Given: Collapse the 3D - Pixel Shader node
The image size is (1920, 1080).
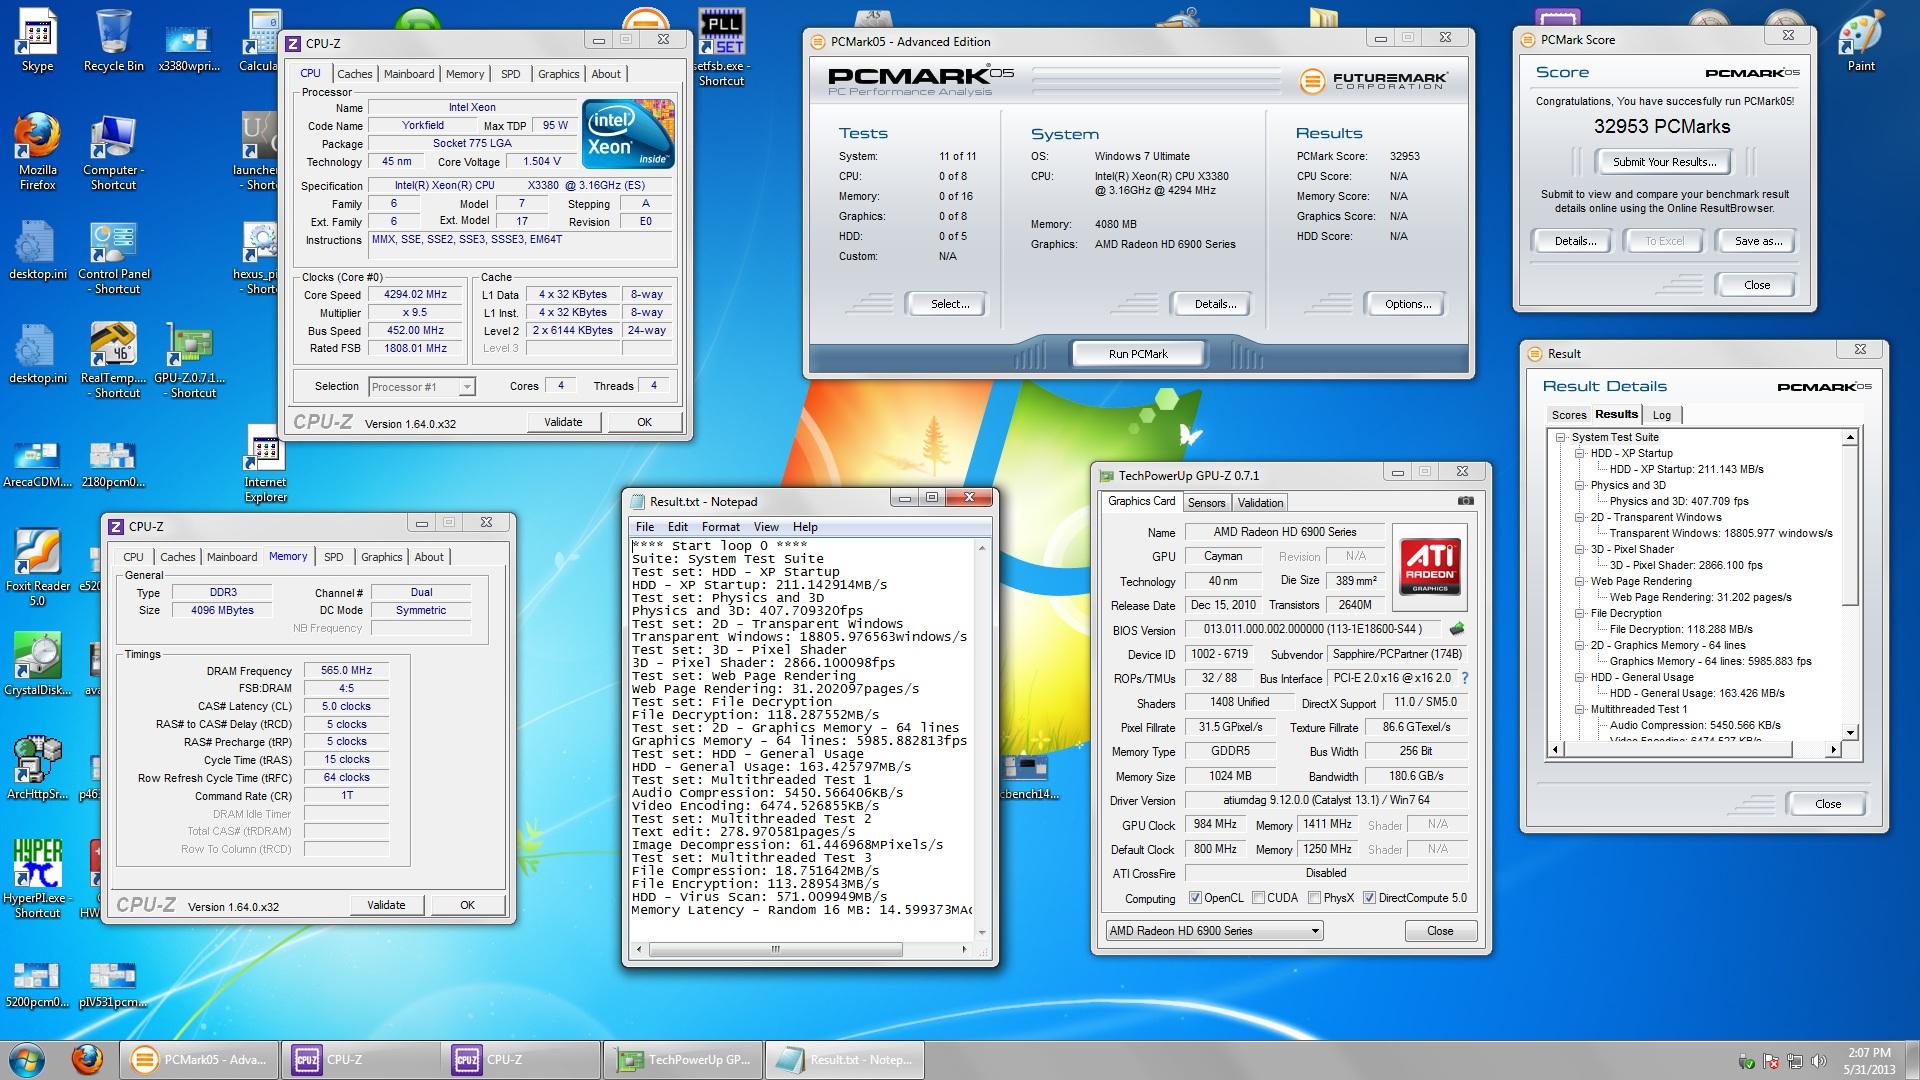Looking at the screenshot, I should click(x=1580, y=549).
